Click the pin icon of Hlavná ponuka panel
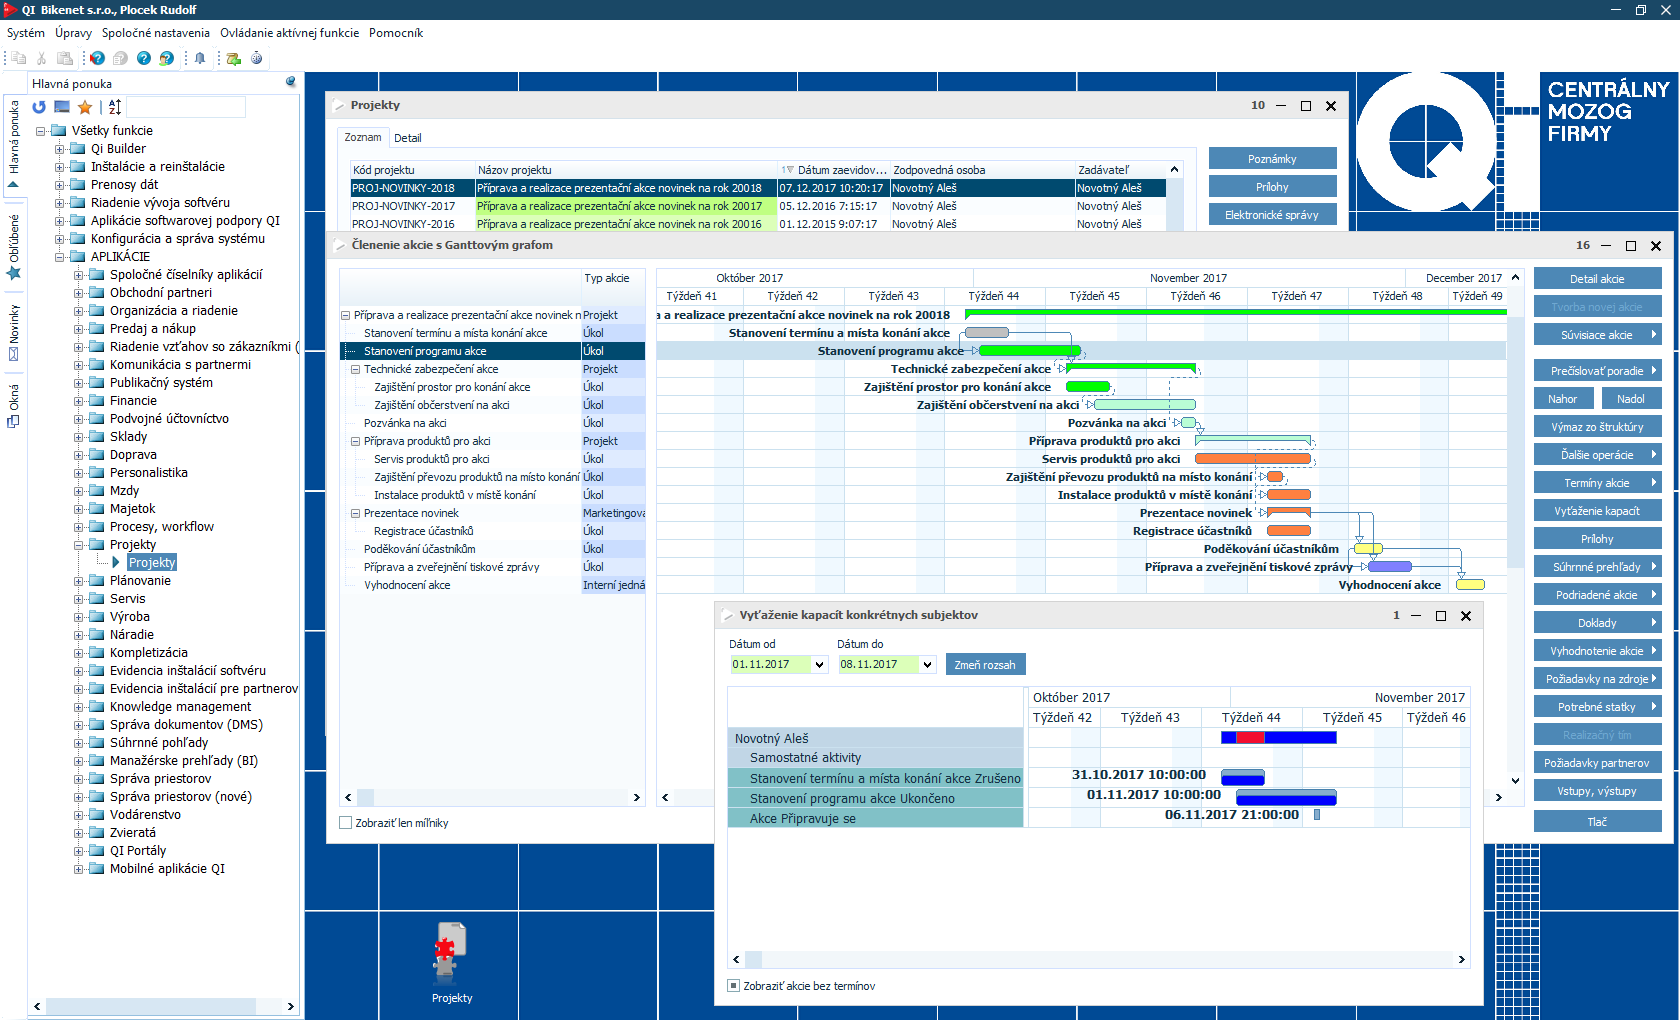 click(290, 82)
